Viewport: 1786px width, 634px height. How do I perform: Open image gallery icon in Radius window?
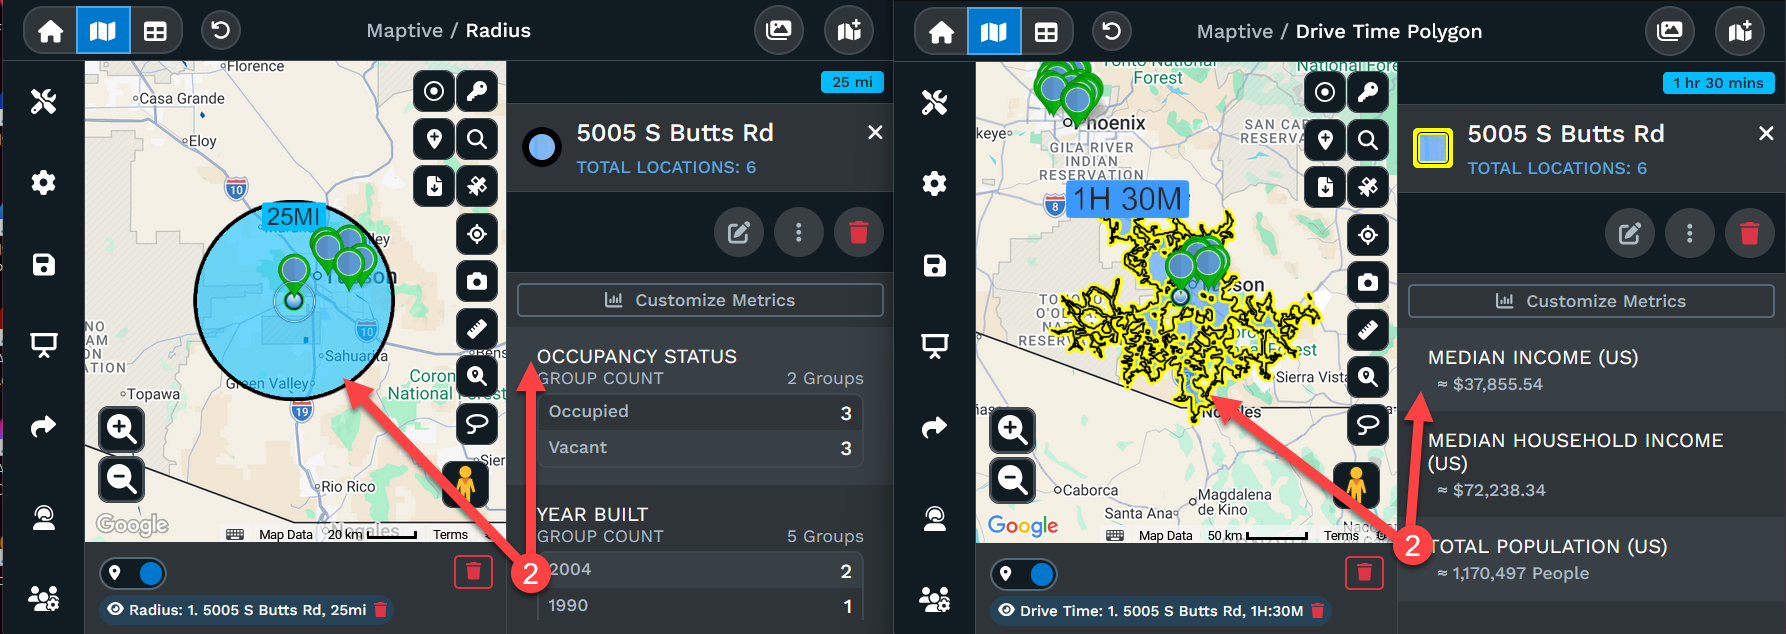click(x=778, y=31)
